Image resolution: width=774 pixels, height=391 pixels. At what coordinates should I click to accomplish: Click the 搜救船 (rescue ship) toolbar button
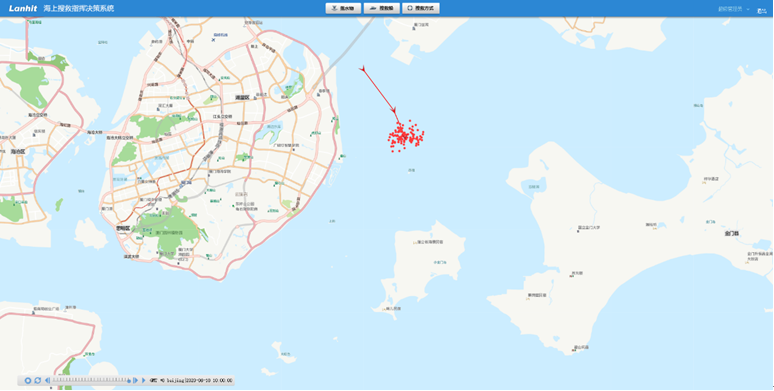(x=382, y=8)
